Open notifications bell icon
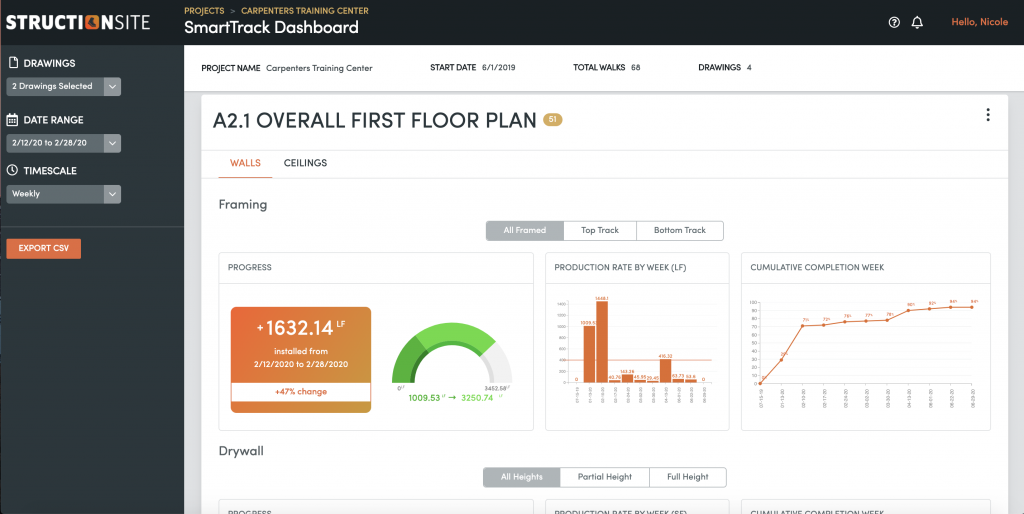This screenshot has height=514, width=1024. pyautogui.click(x=917, y=23)
